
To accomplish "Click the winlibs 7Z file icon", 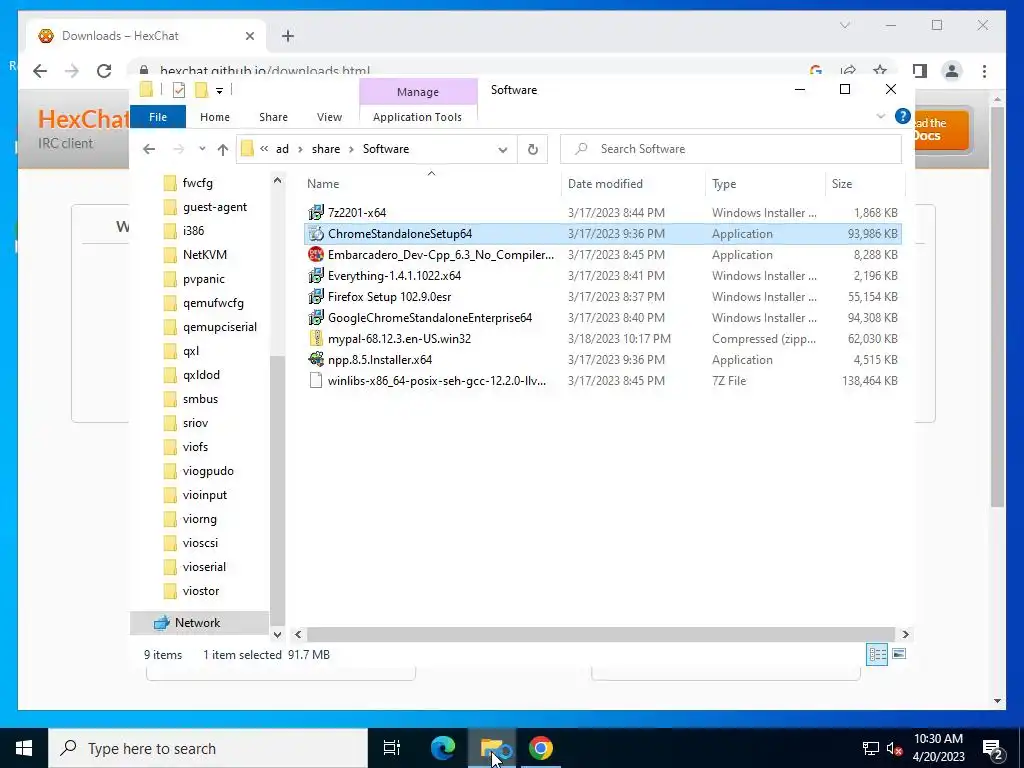I will point(316,381).
